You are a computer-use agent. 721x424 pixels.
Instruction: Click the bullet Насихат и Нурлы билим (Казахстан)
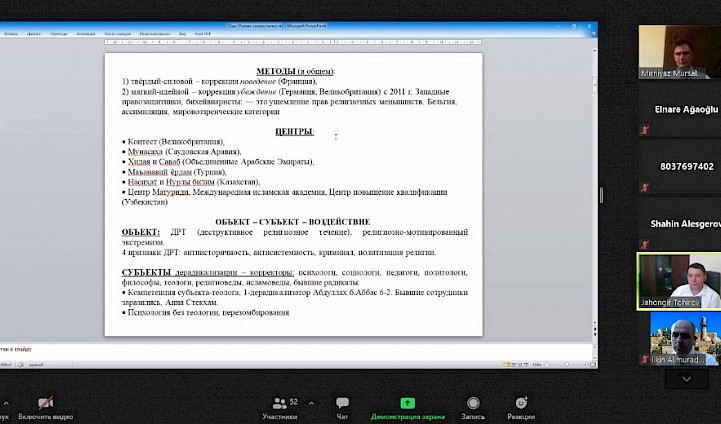pos(191,182)
